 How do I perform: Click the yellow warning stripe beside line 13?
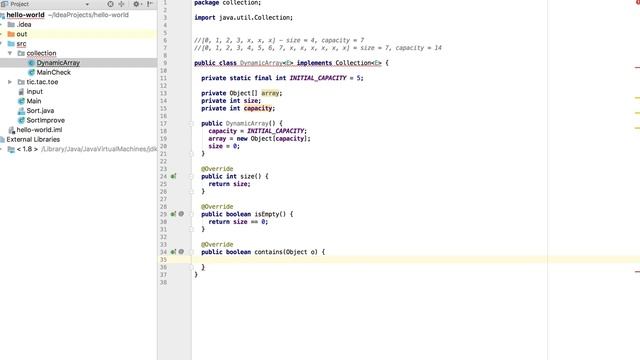point(637,98)
